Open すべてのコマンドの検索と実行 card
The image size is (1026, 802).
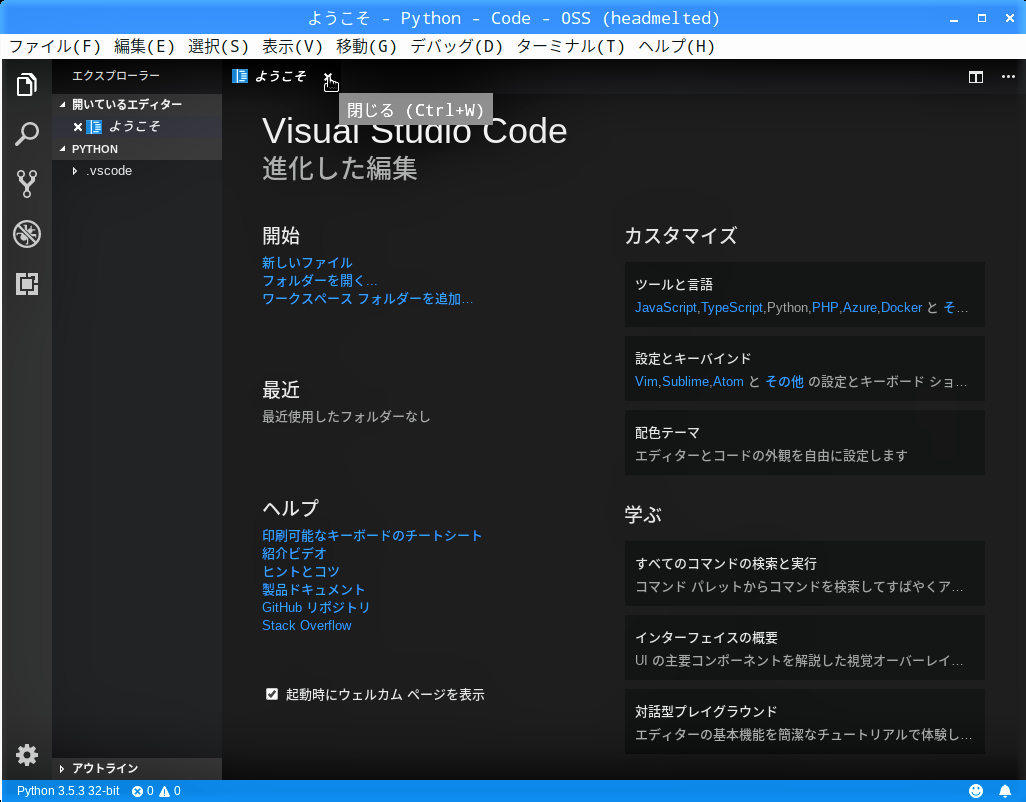pos(805,573)
